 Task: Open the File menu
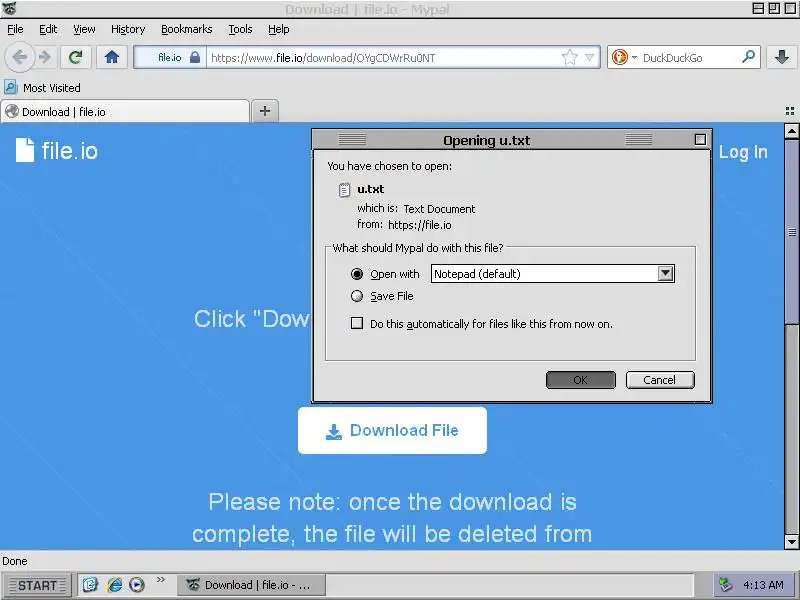click(x=15, y=29)
